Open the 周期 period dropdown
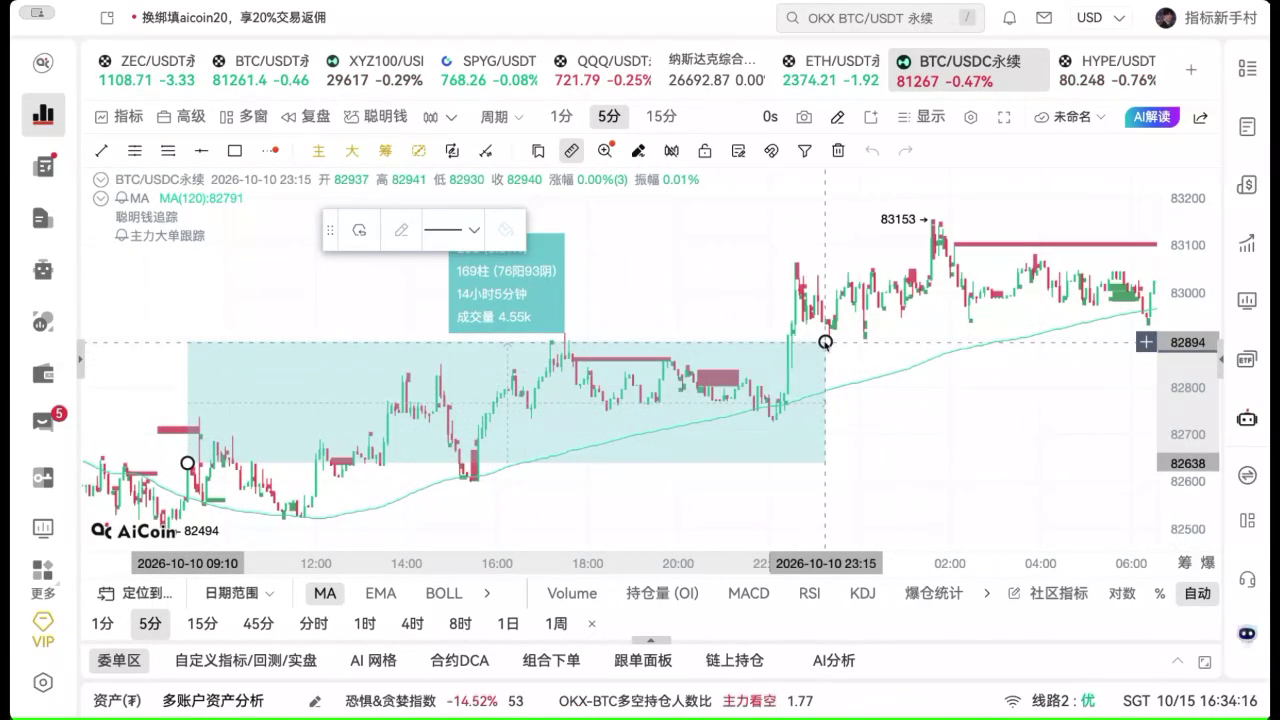This screenshot has height=720, width=1280. coord(502,117)
